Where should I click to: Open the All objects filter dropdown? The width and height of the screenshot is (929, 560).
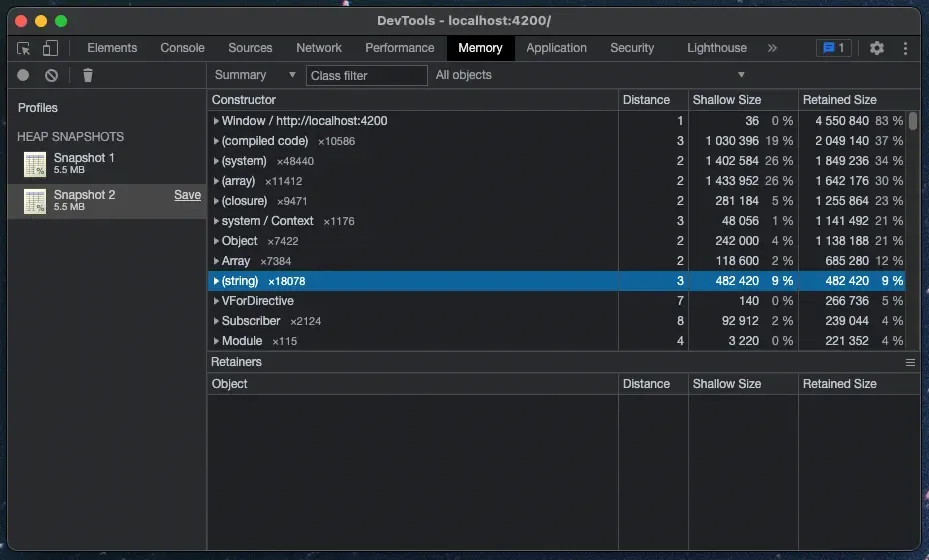[590, 75]
